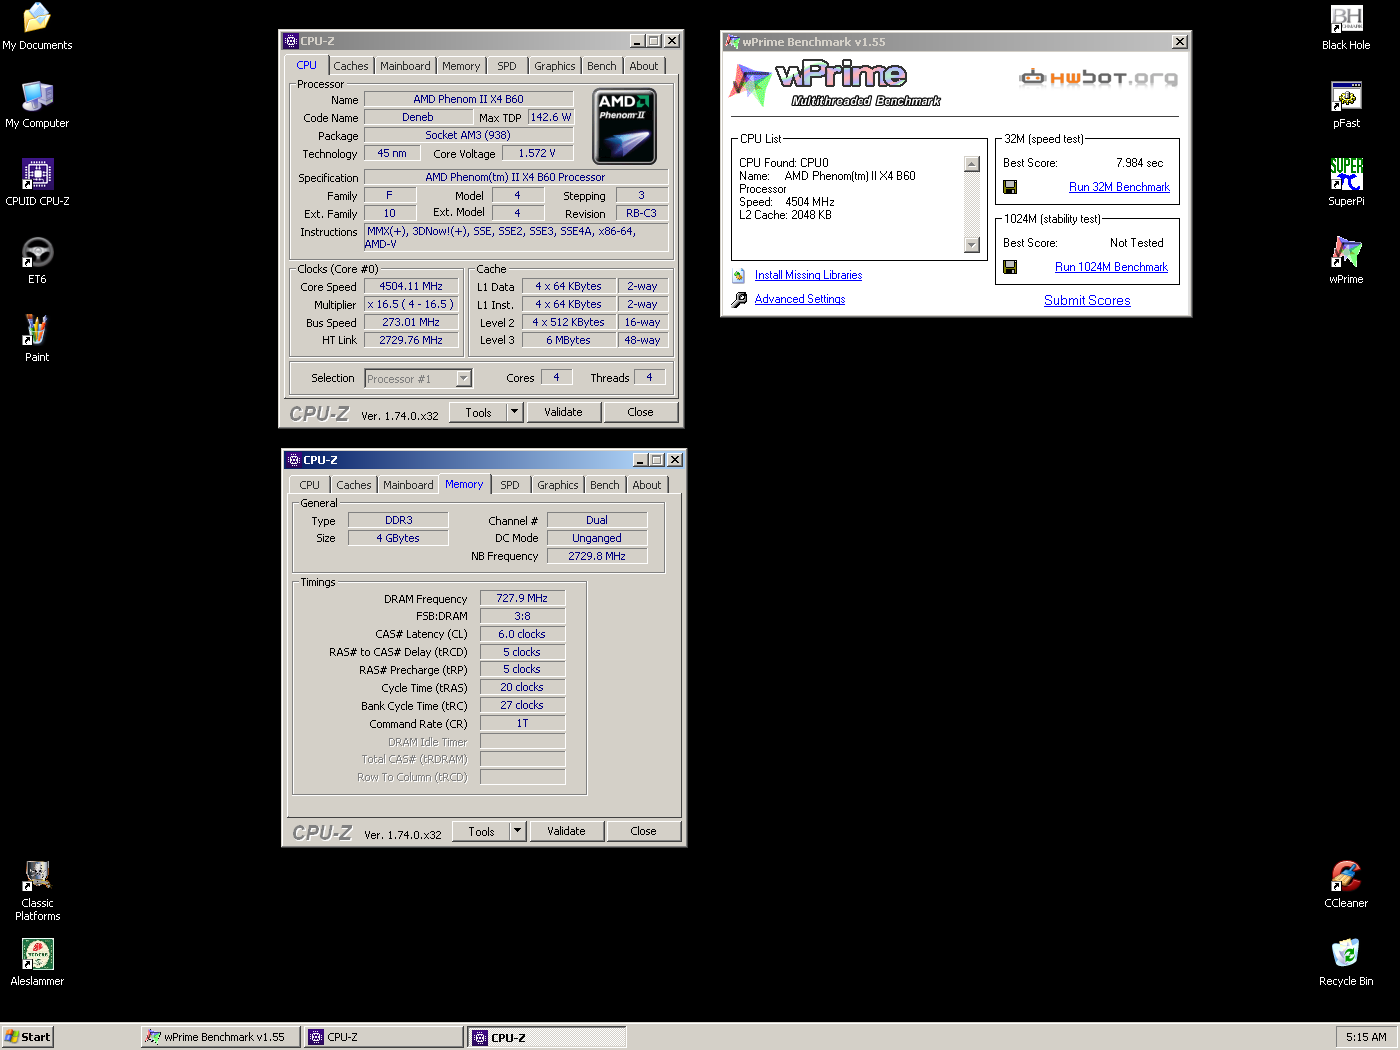Open Bench tab in upper CPU-Z window
1400x1050 pixels.
(x=602, y=66)
